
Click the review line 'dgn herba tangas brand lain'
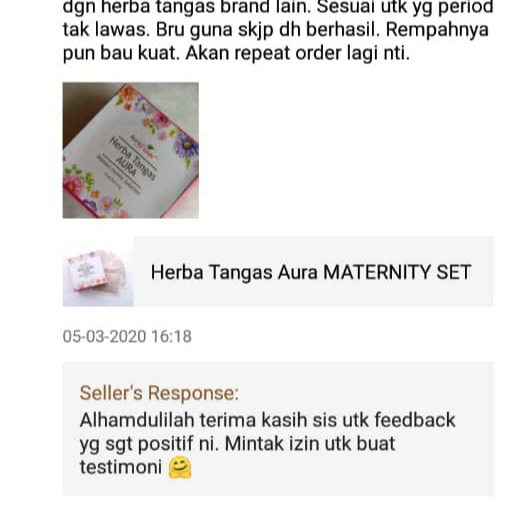click(x=187, y=7)
